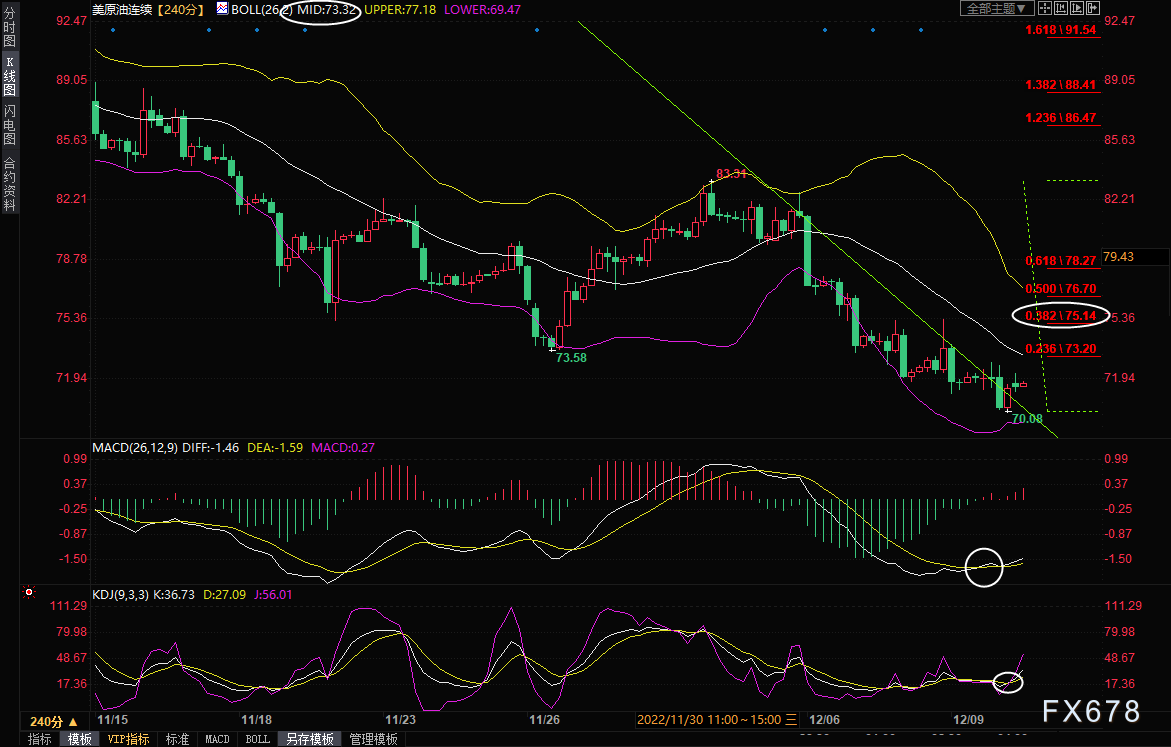The height and width of the screenshot is (747, 1171).
Task: Apply the BOLL template button
Action: [x=258, y=739]
